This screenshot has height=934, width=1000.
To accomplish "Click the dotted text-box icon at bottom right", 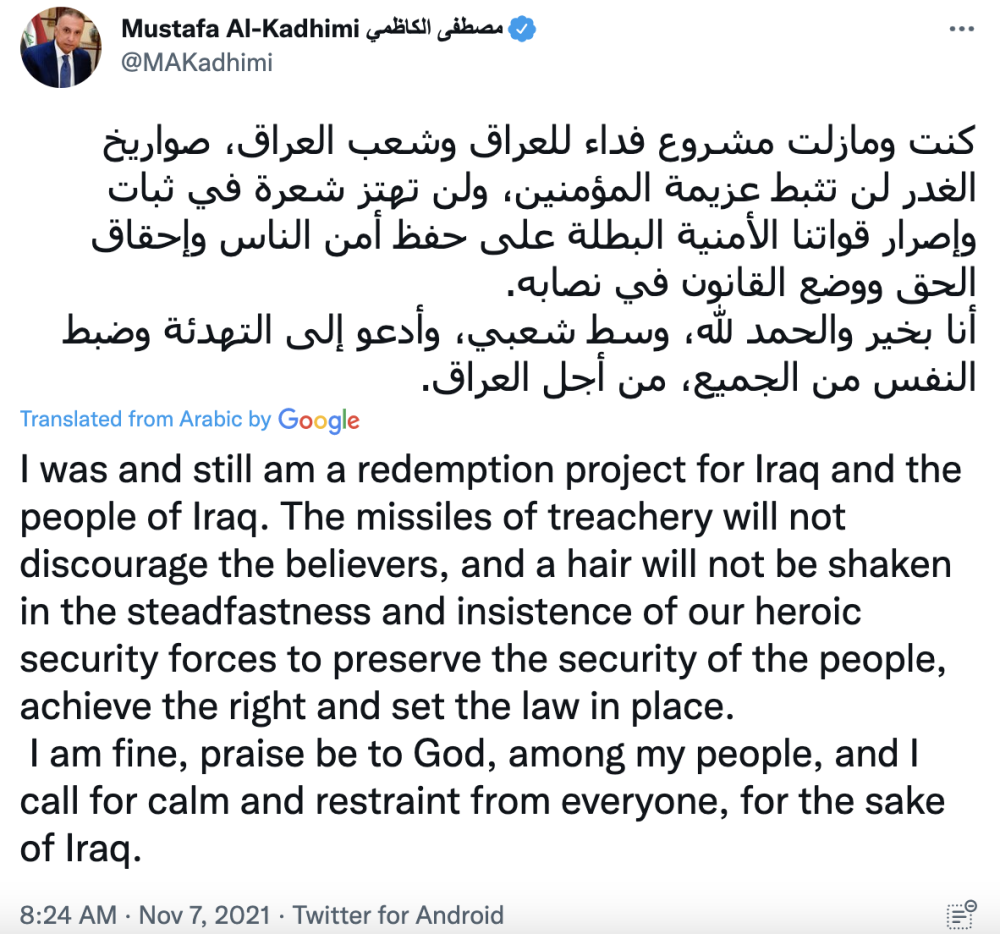I will click(962, 915).
